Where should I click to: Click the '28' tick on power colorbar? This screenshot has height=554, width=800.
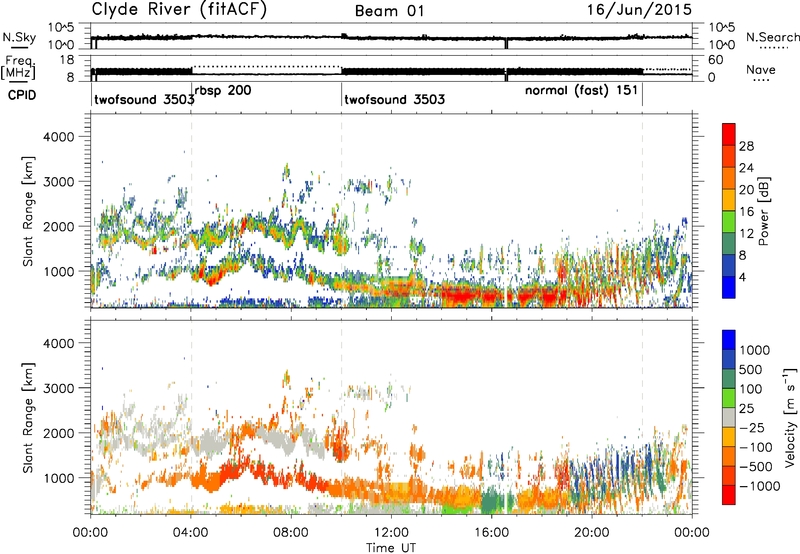pos(746,146)
